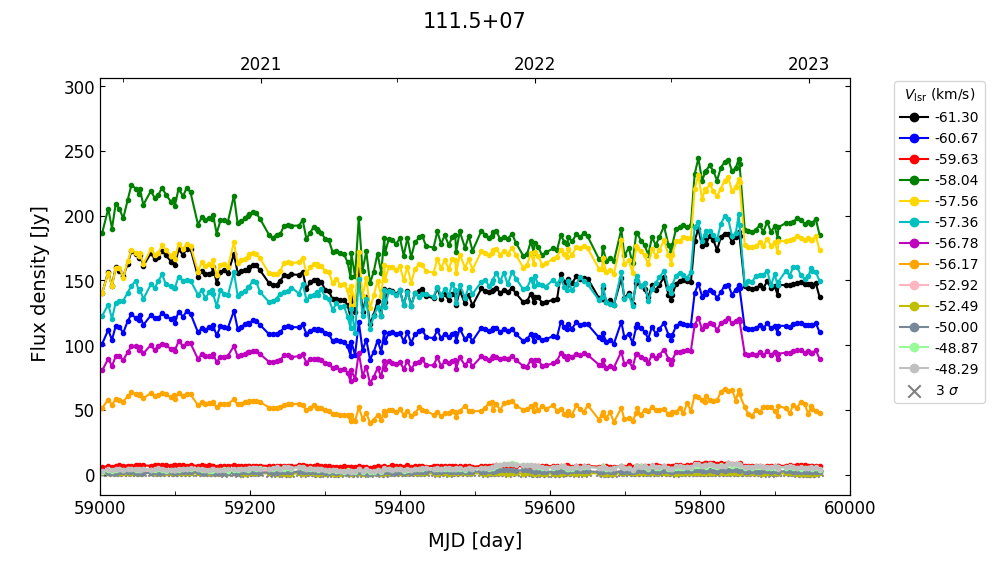Click the 59400 tick label on x-axis
Viewport: 1000px width, 562px height.
click(400, 508)
